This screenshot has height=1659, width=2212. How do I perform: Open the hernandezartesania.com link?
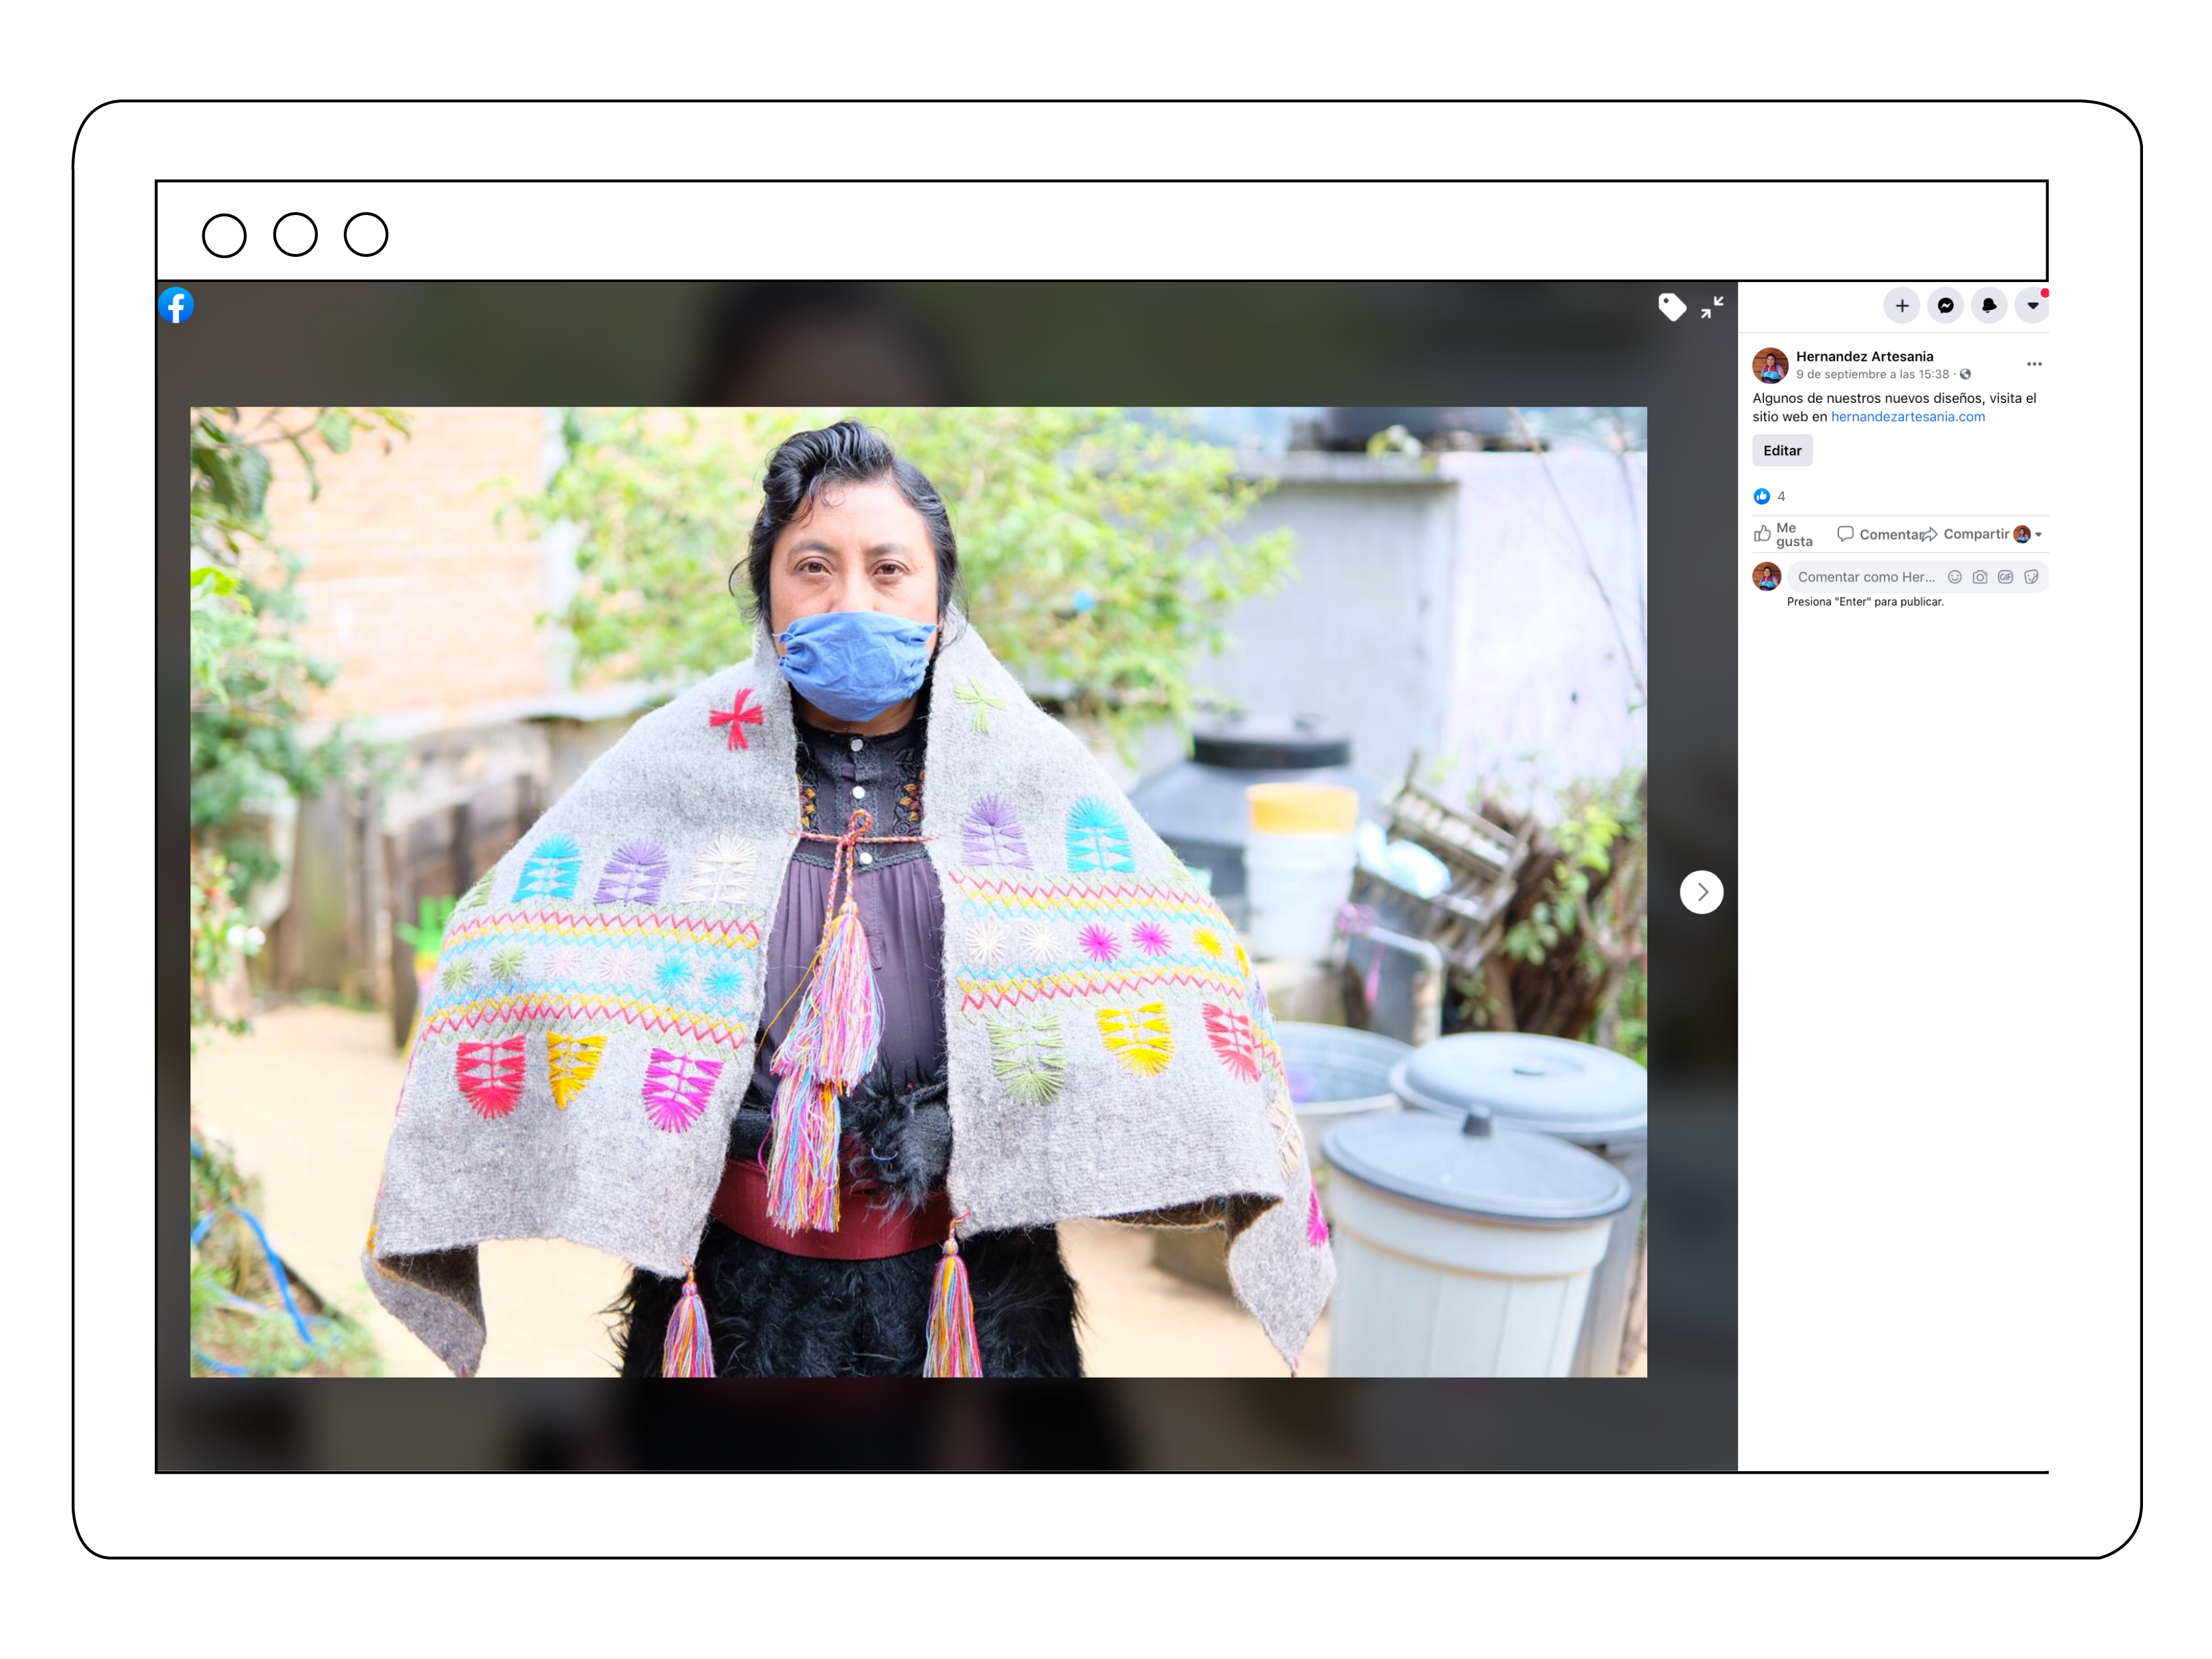(1907, 417)
